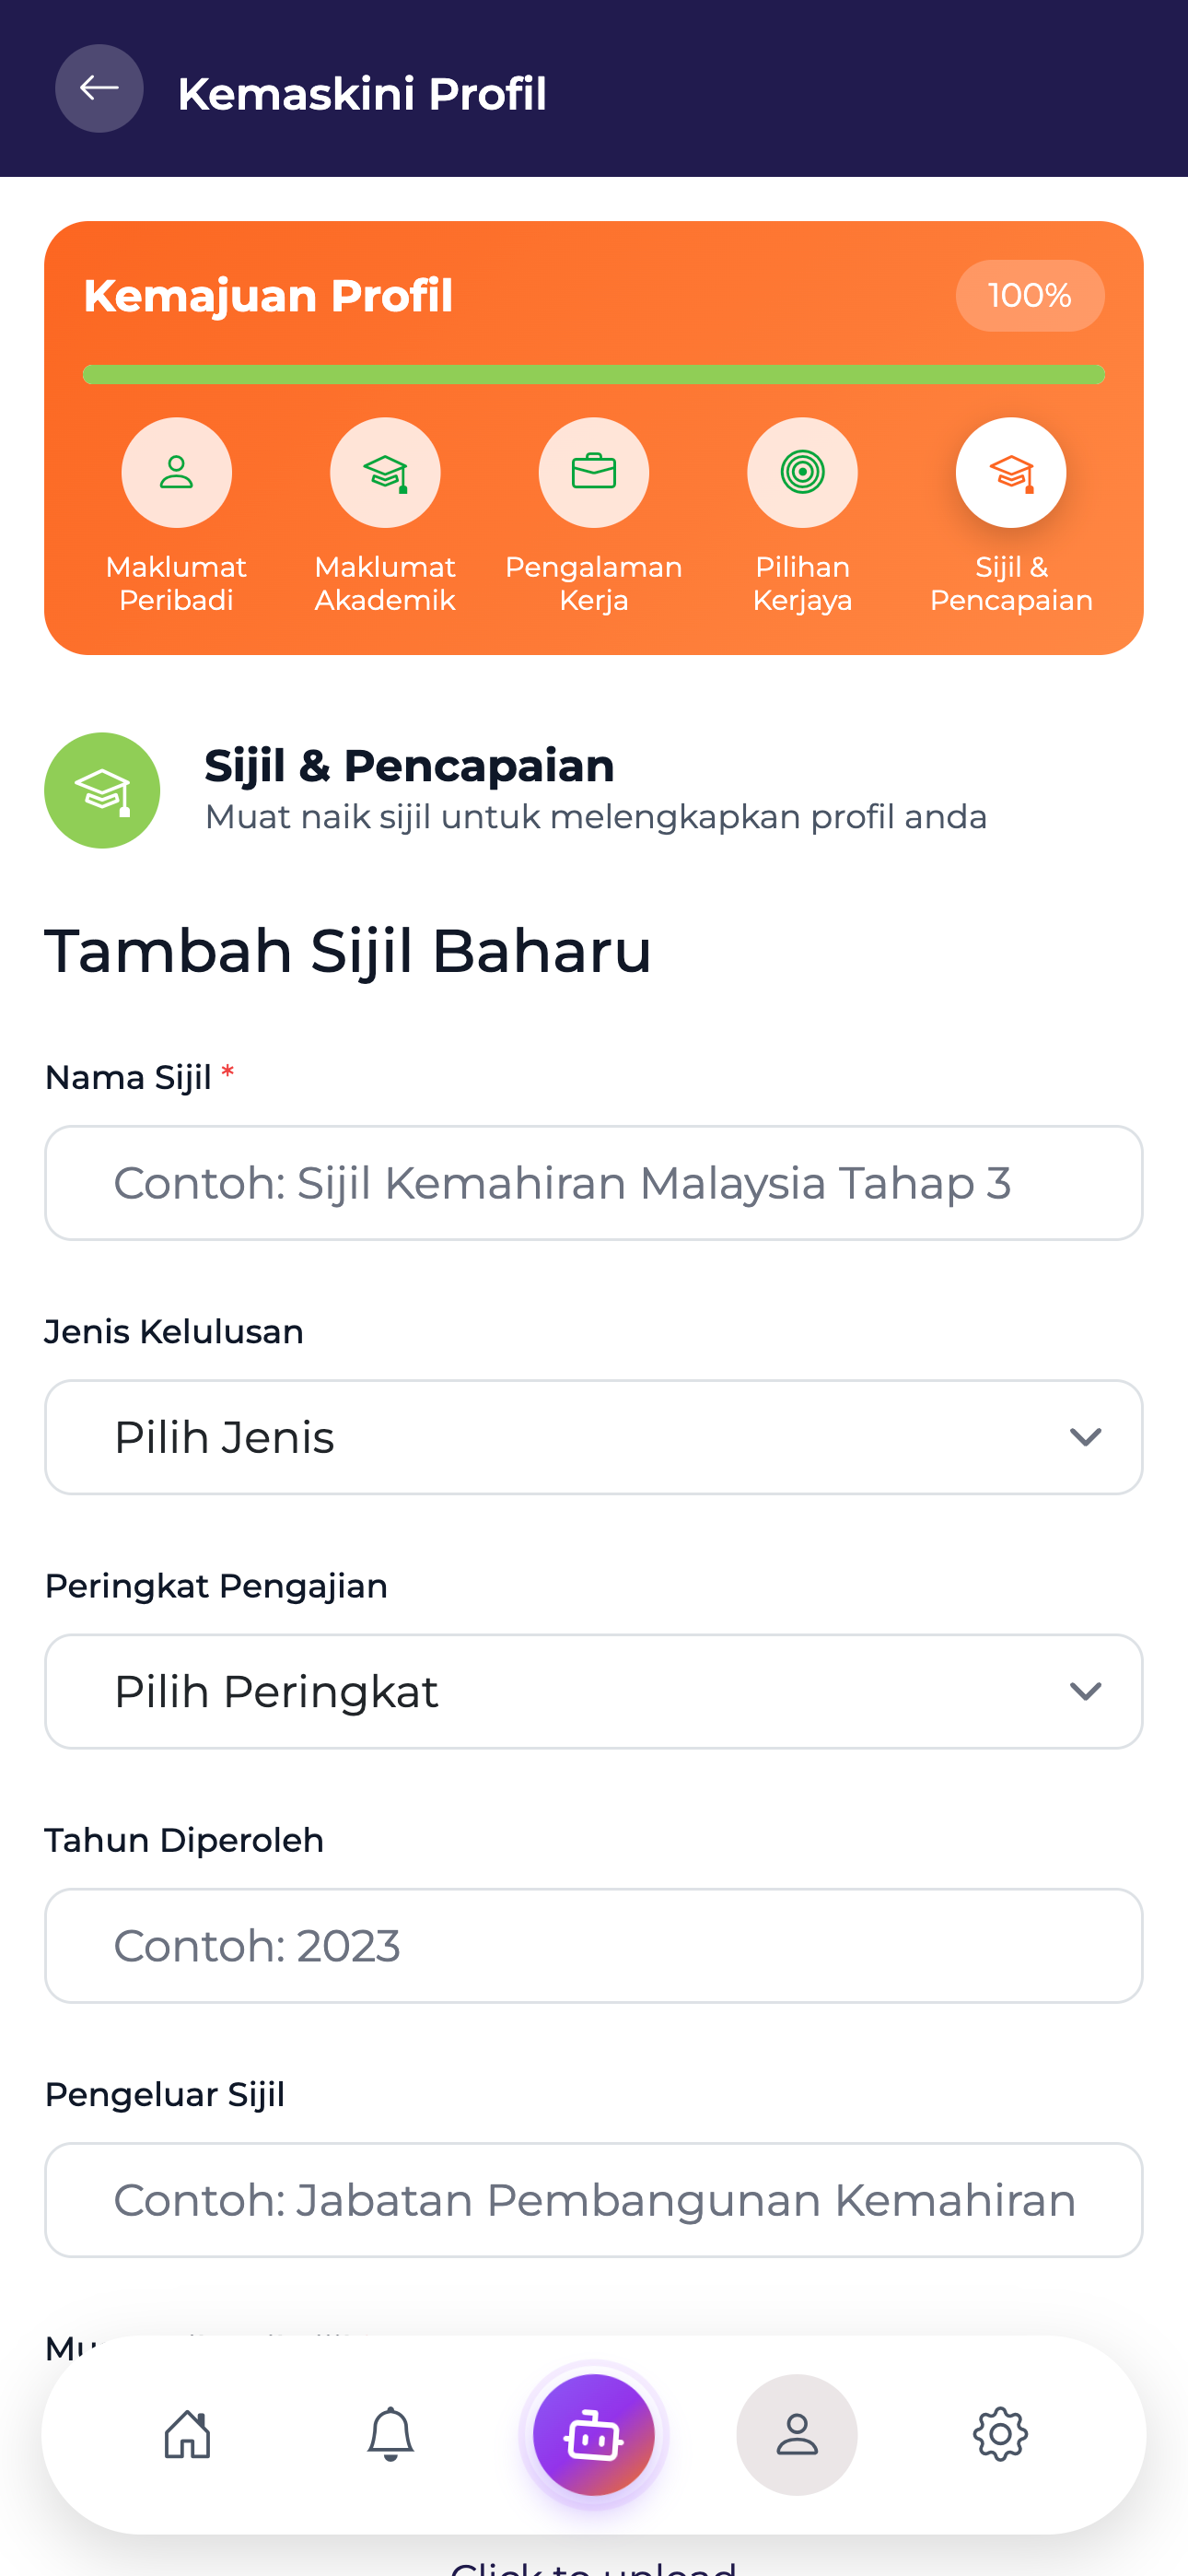
Task: Open notifications bell icon
Action: 391,2434
